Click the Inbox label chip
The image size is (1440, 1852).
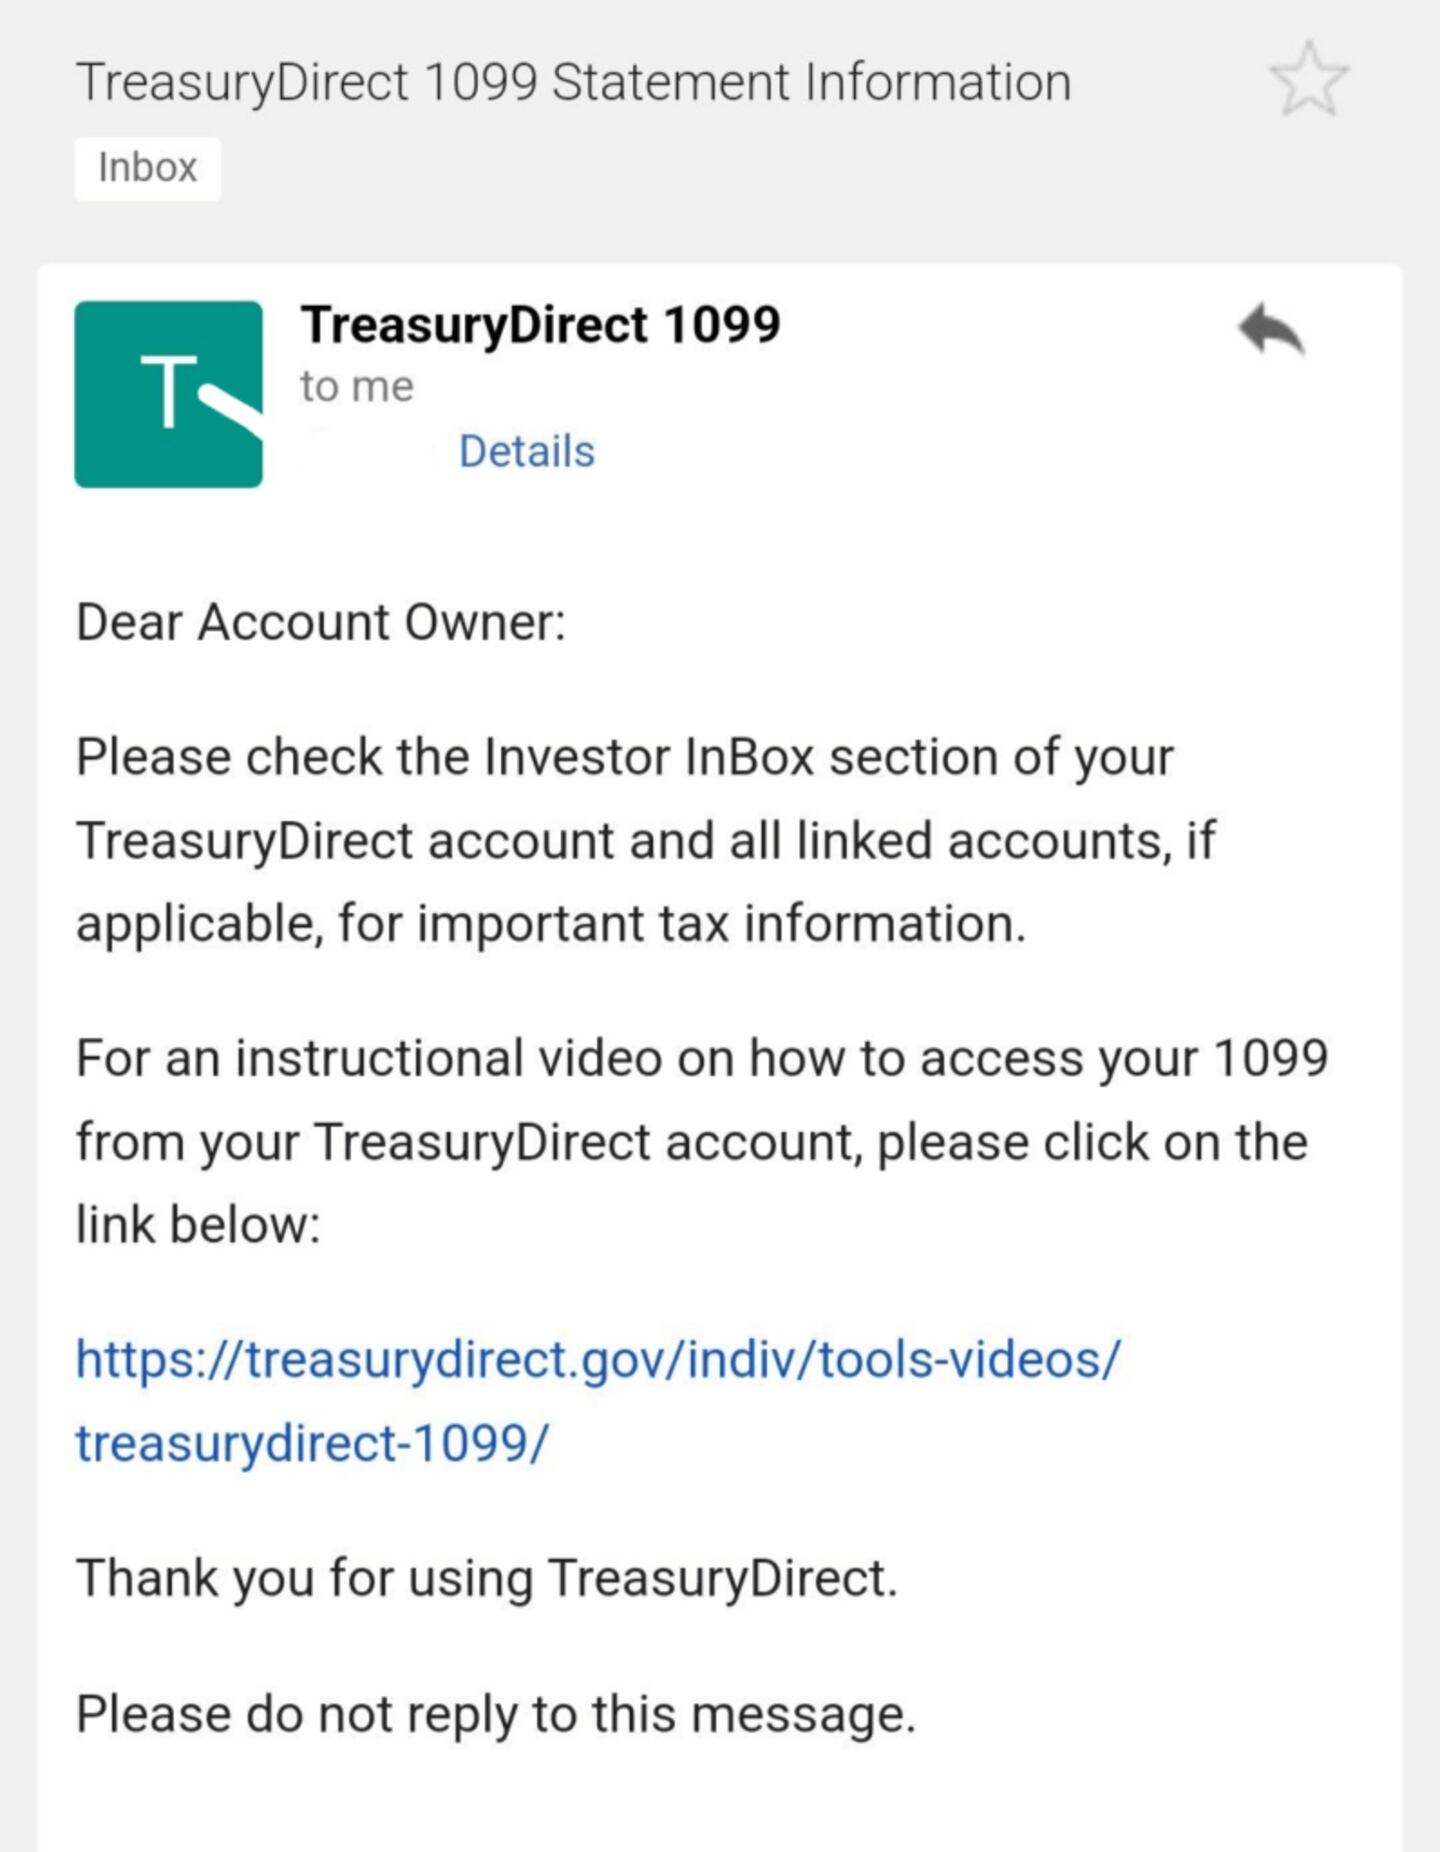(x=148, y=168)
